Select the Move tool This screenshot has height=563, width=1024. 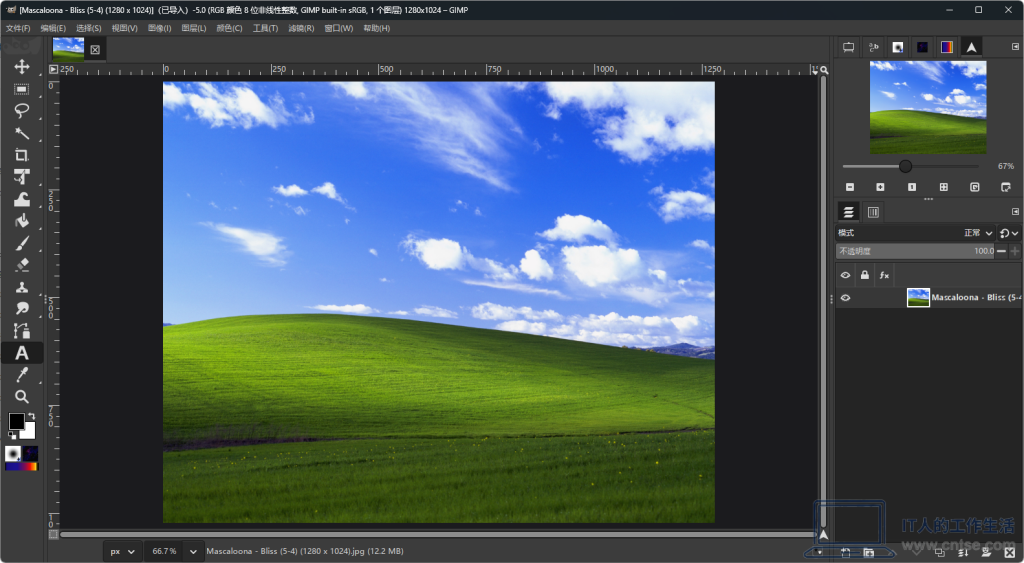[x=22, y=67]
